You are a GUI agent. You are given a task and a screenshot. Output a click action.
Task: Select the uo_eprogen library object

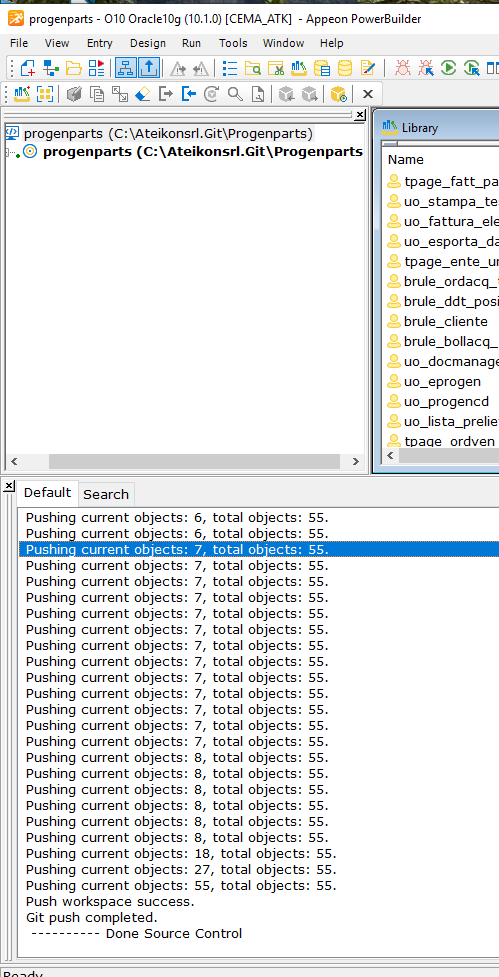[x=442, y=381]
